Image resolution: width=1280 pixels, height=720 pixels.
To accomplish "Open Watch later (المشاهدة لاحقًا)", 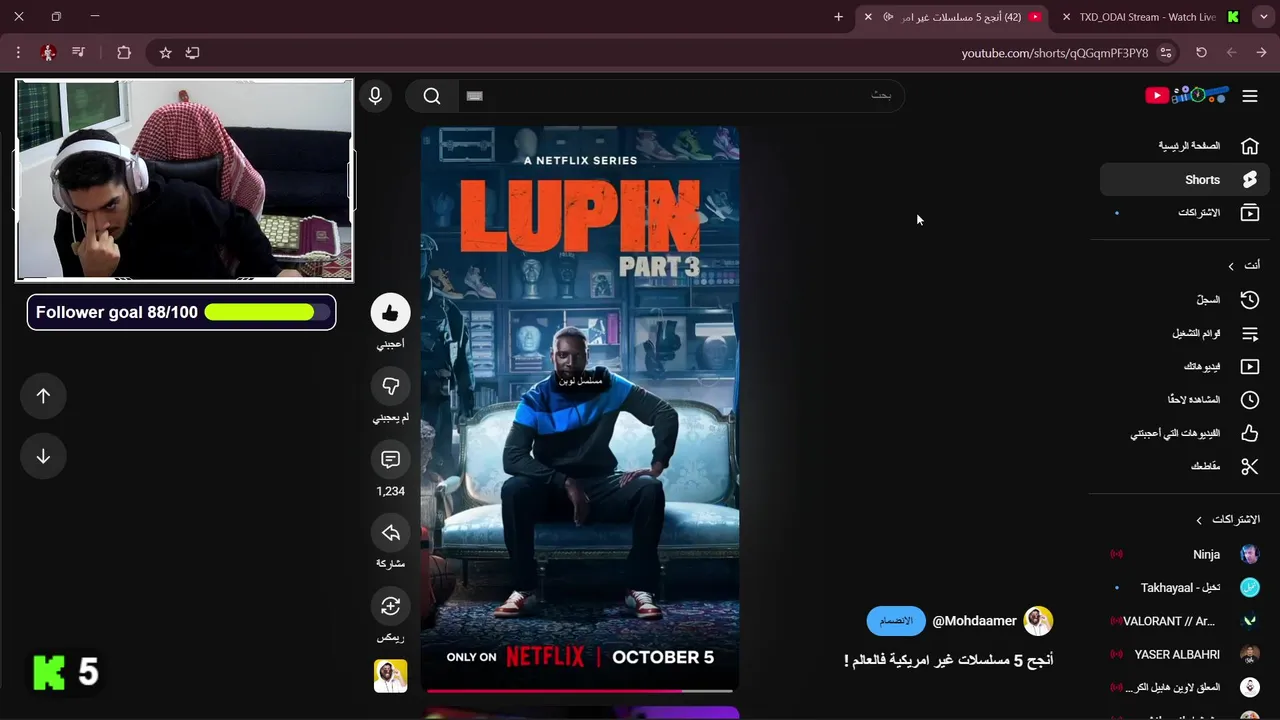I will (x=1185, y=400).
